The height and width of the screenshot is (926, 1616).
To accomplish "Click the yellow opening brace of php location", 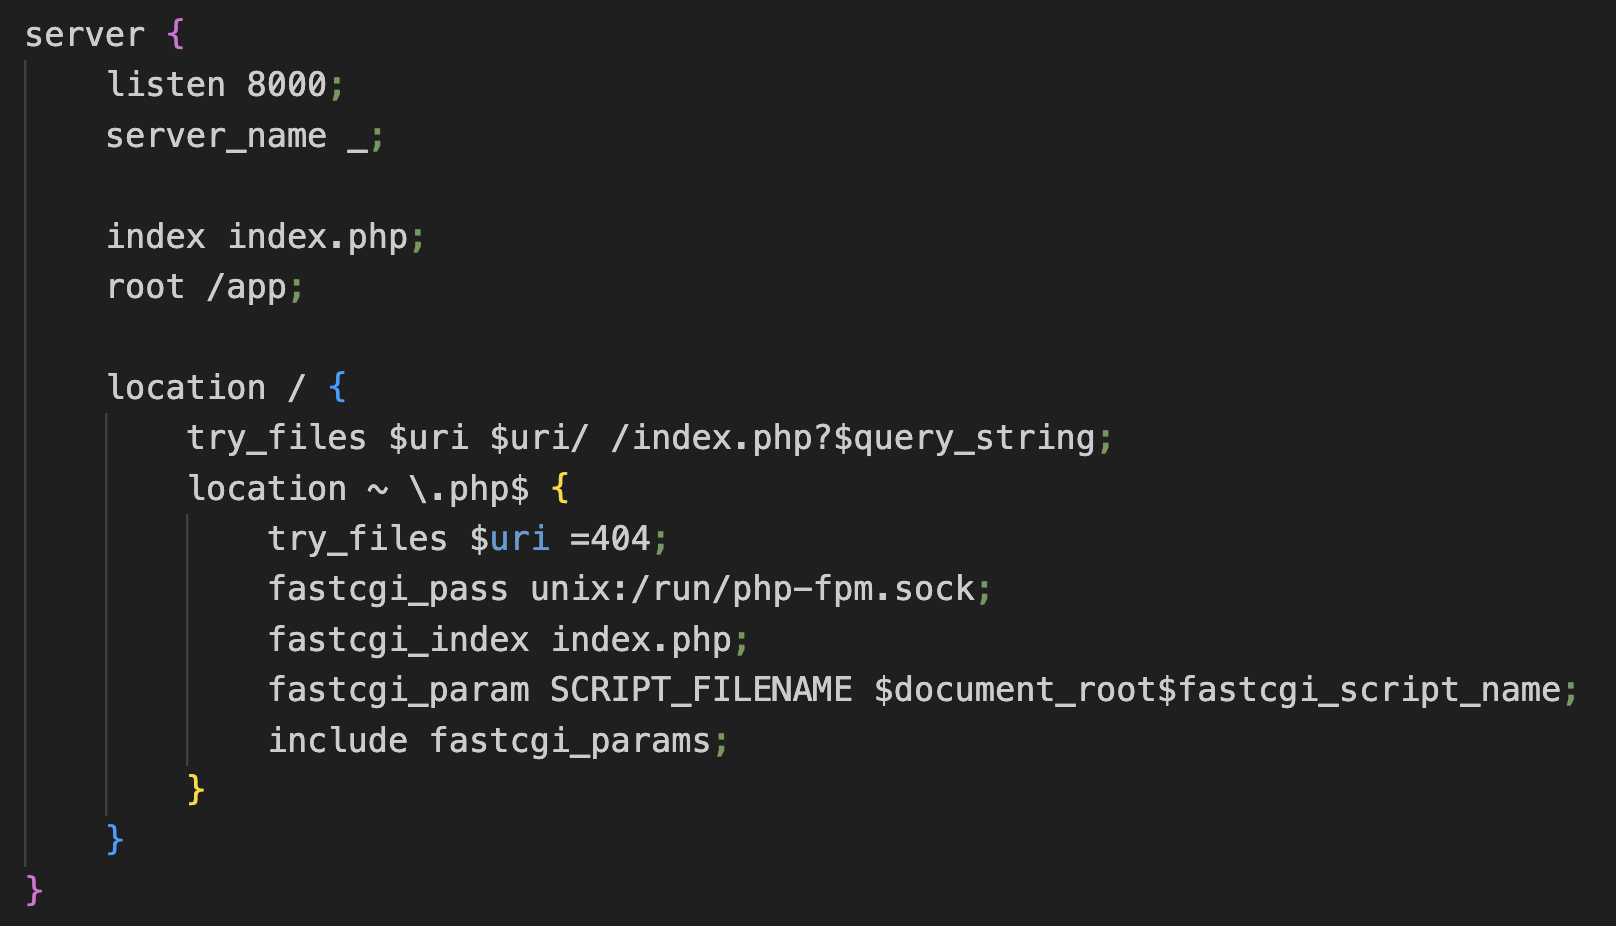I will [x=560, y=488].
